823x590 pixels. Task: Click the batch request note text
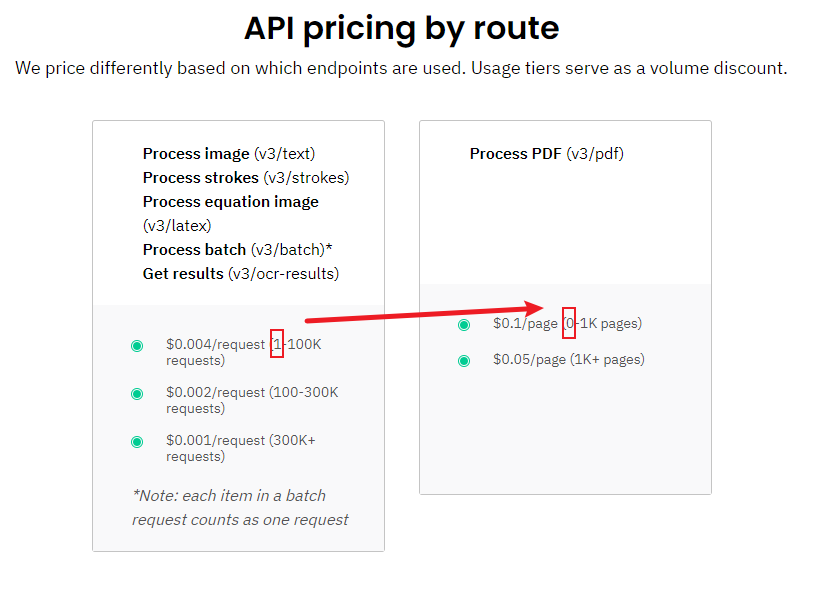point(240,507)
